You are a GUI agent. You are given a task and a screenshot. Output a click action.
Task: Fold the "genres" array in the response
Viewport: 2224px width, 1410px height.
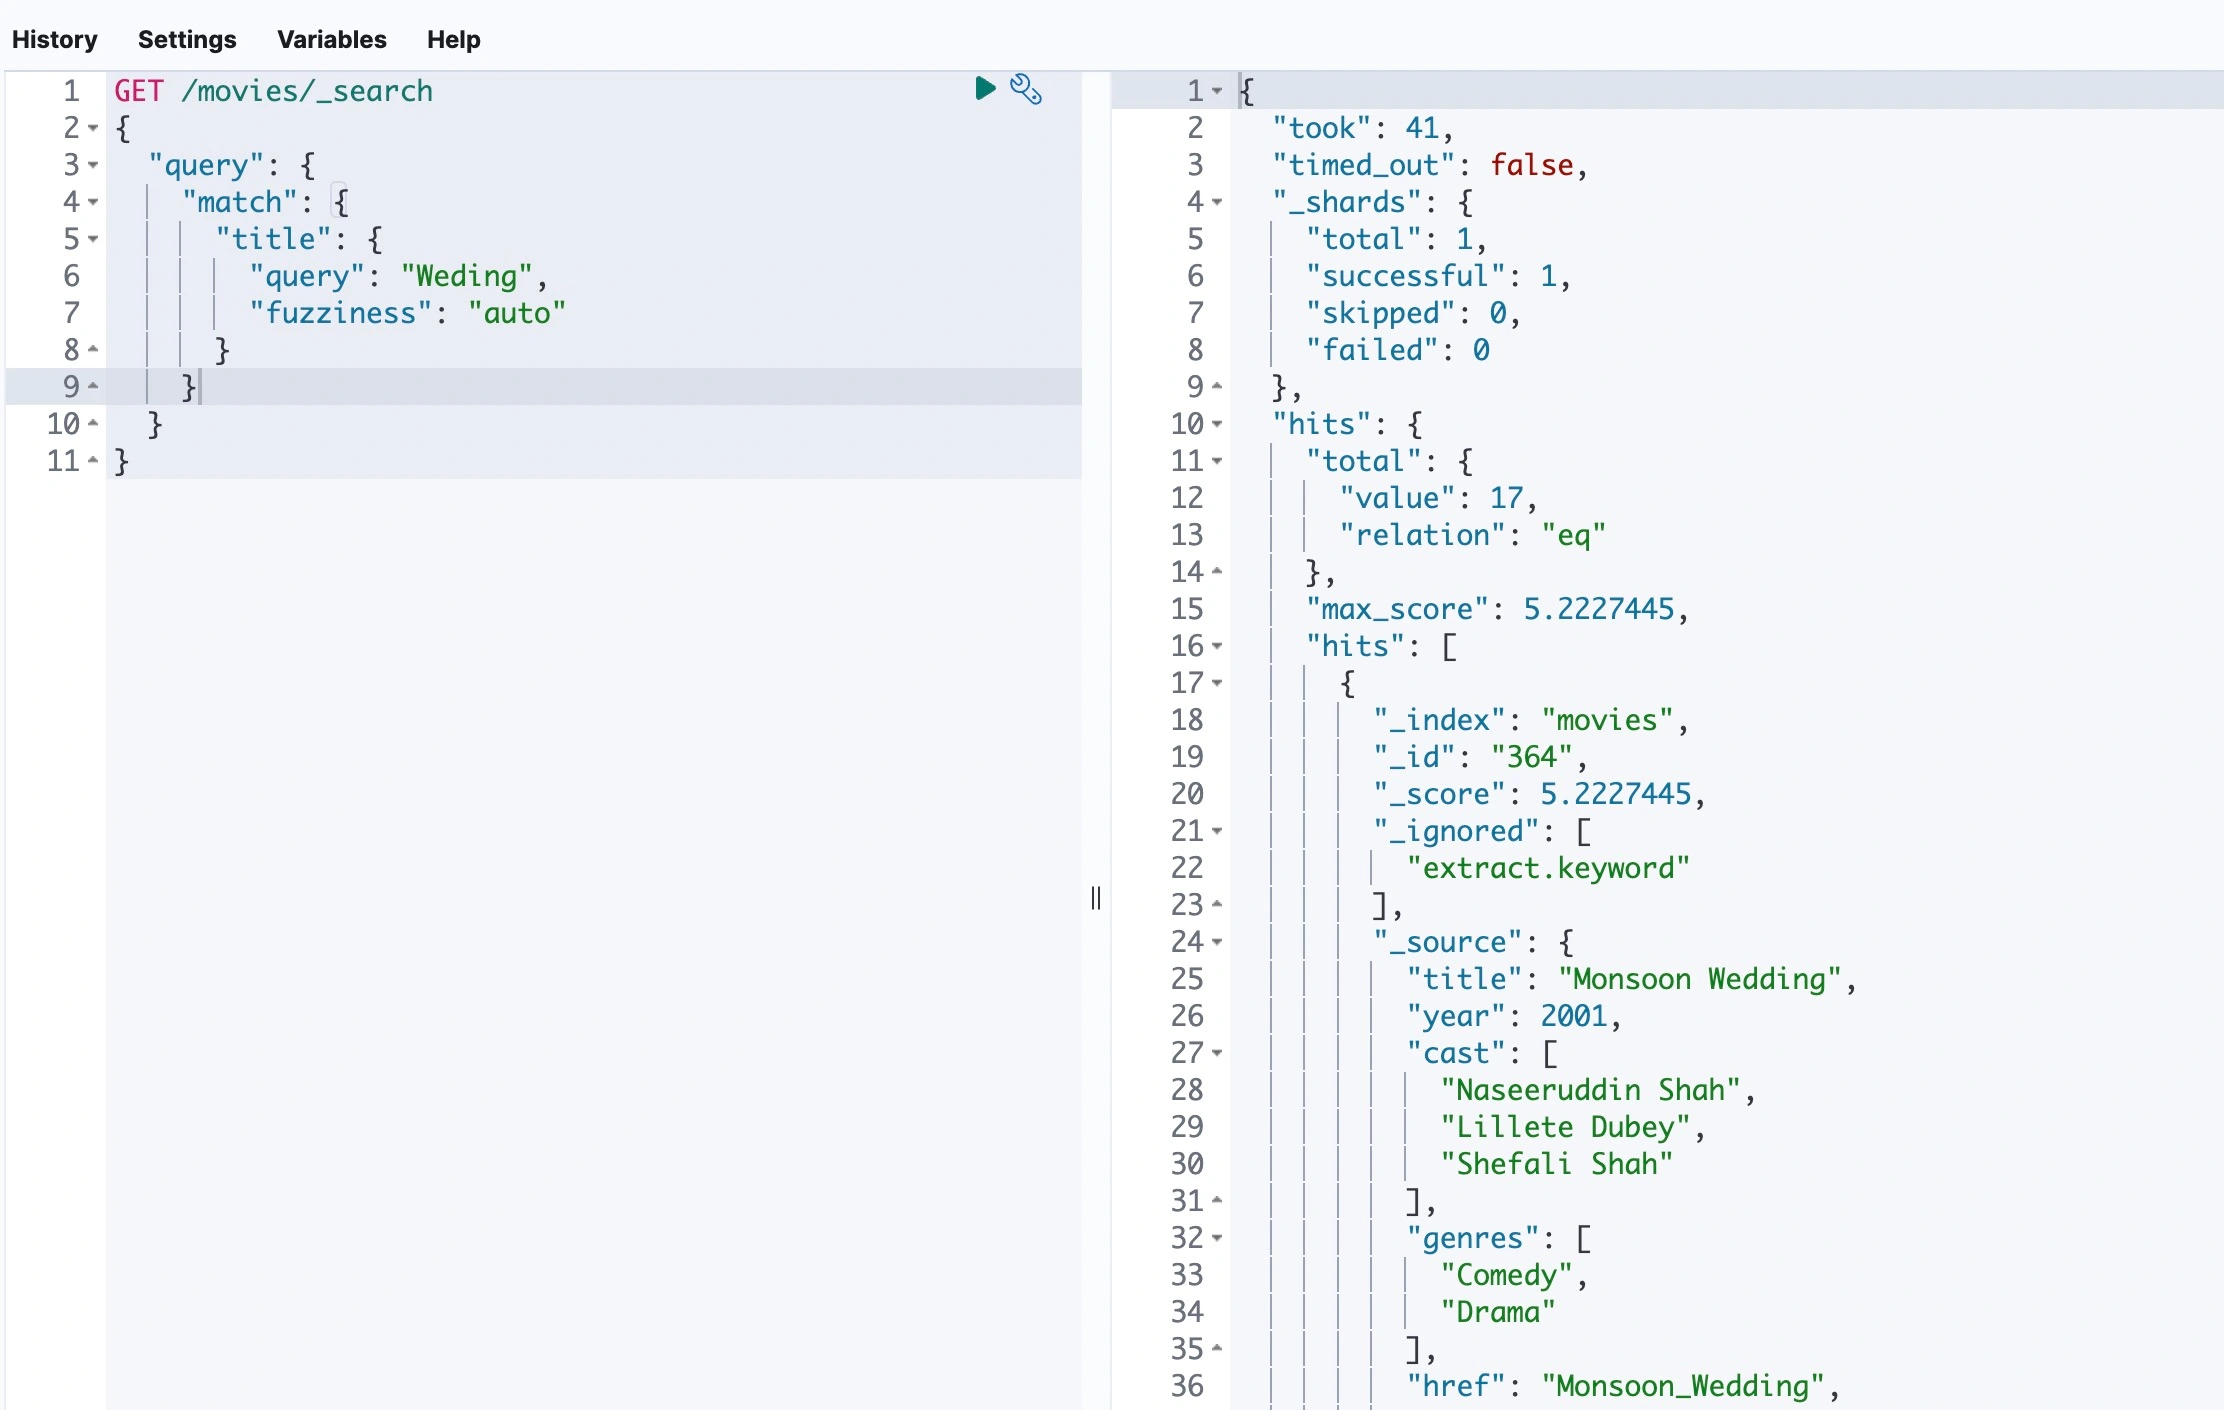click(x=1217, y=1238)
